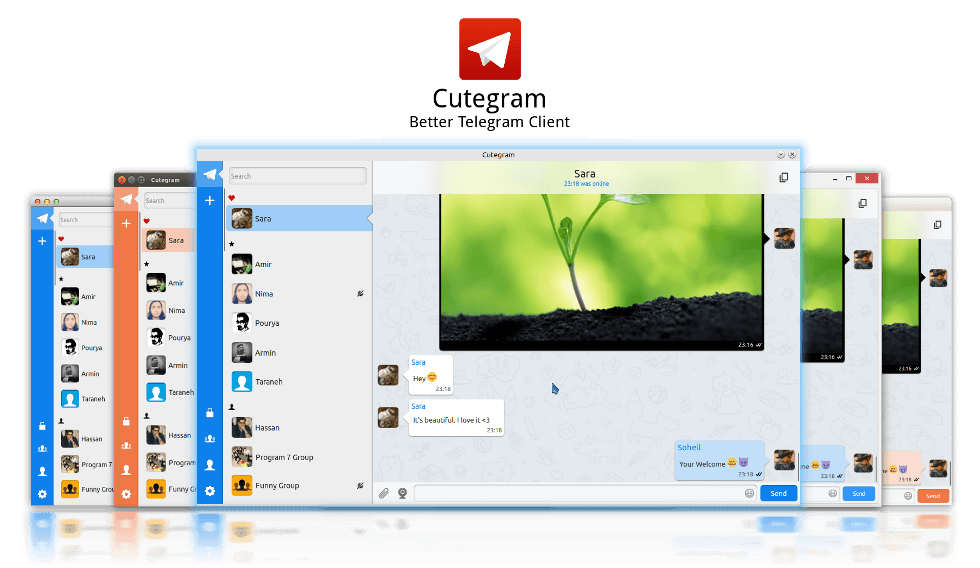This screenshot has width=980, height=568.
Task: Click the search field in the leftmost window
Action: (86, 220)
